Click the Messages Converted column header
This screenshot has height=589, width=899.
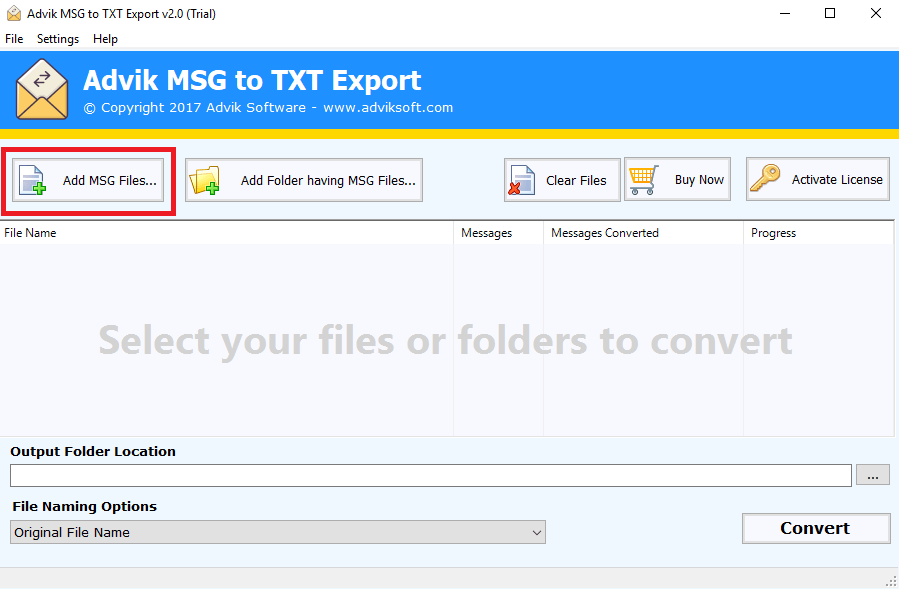click(x=643, y=233)
